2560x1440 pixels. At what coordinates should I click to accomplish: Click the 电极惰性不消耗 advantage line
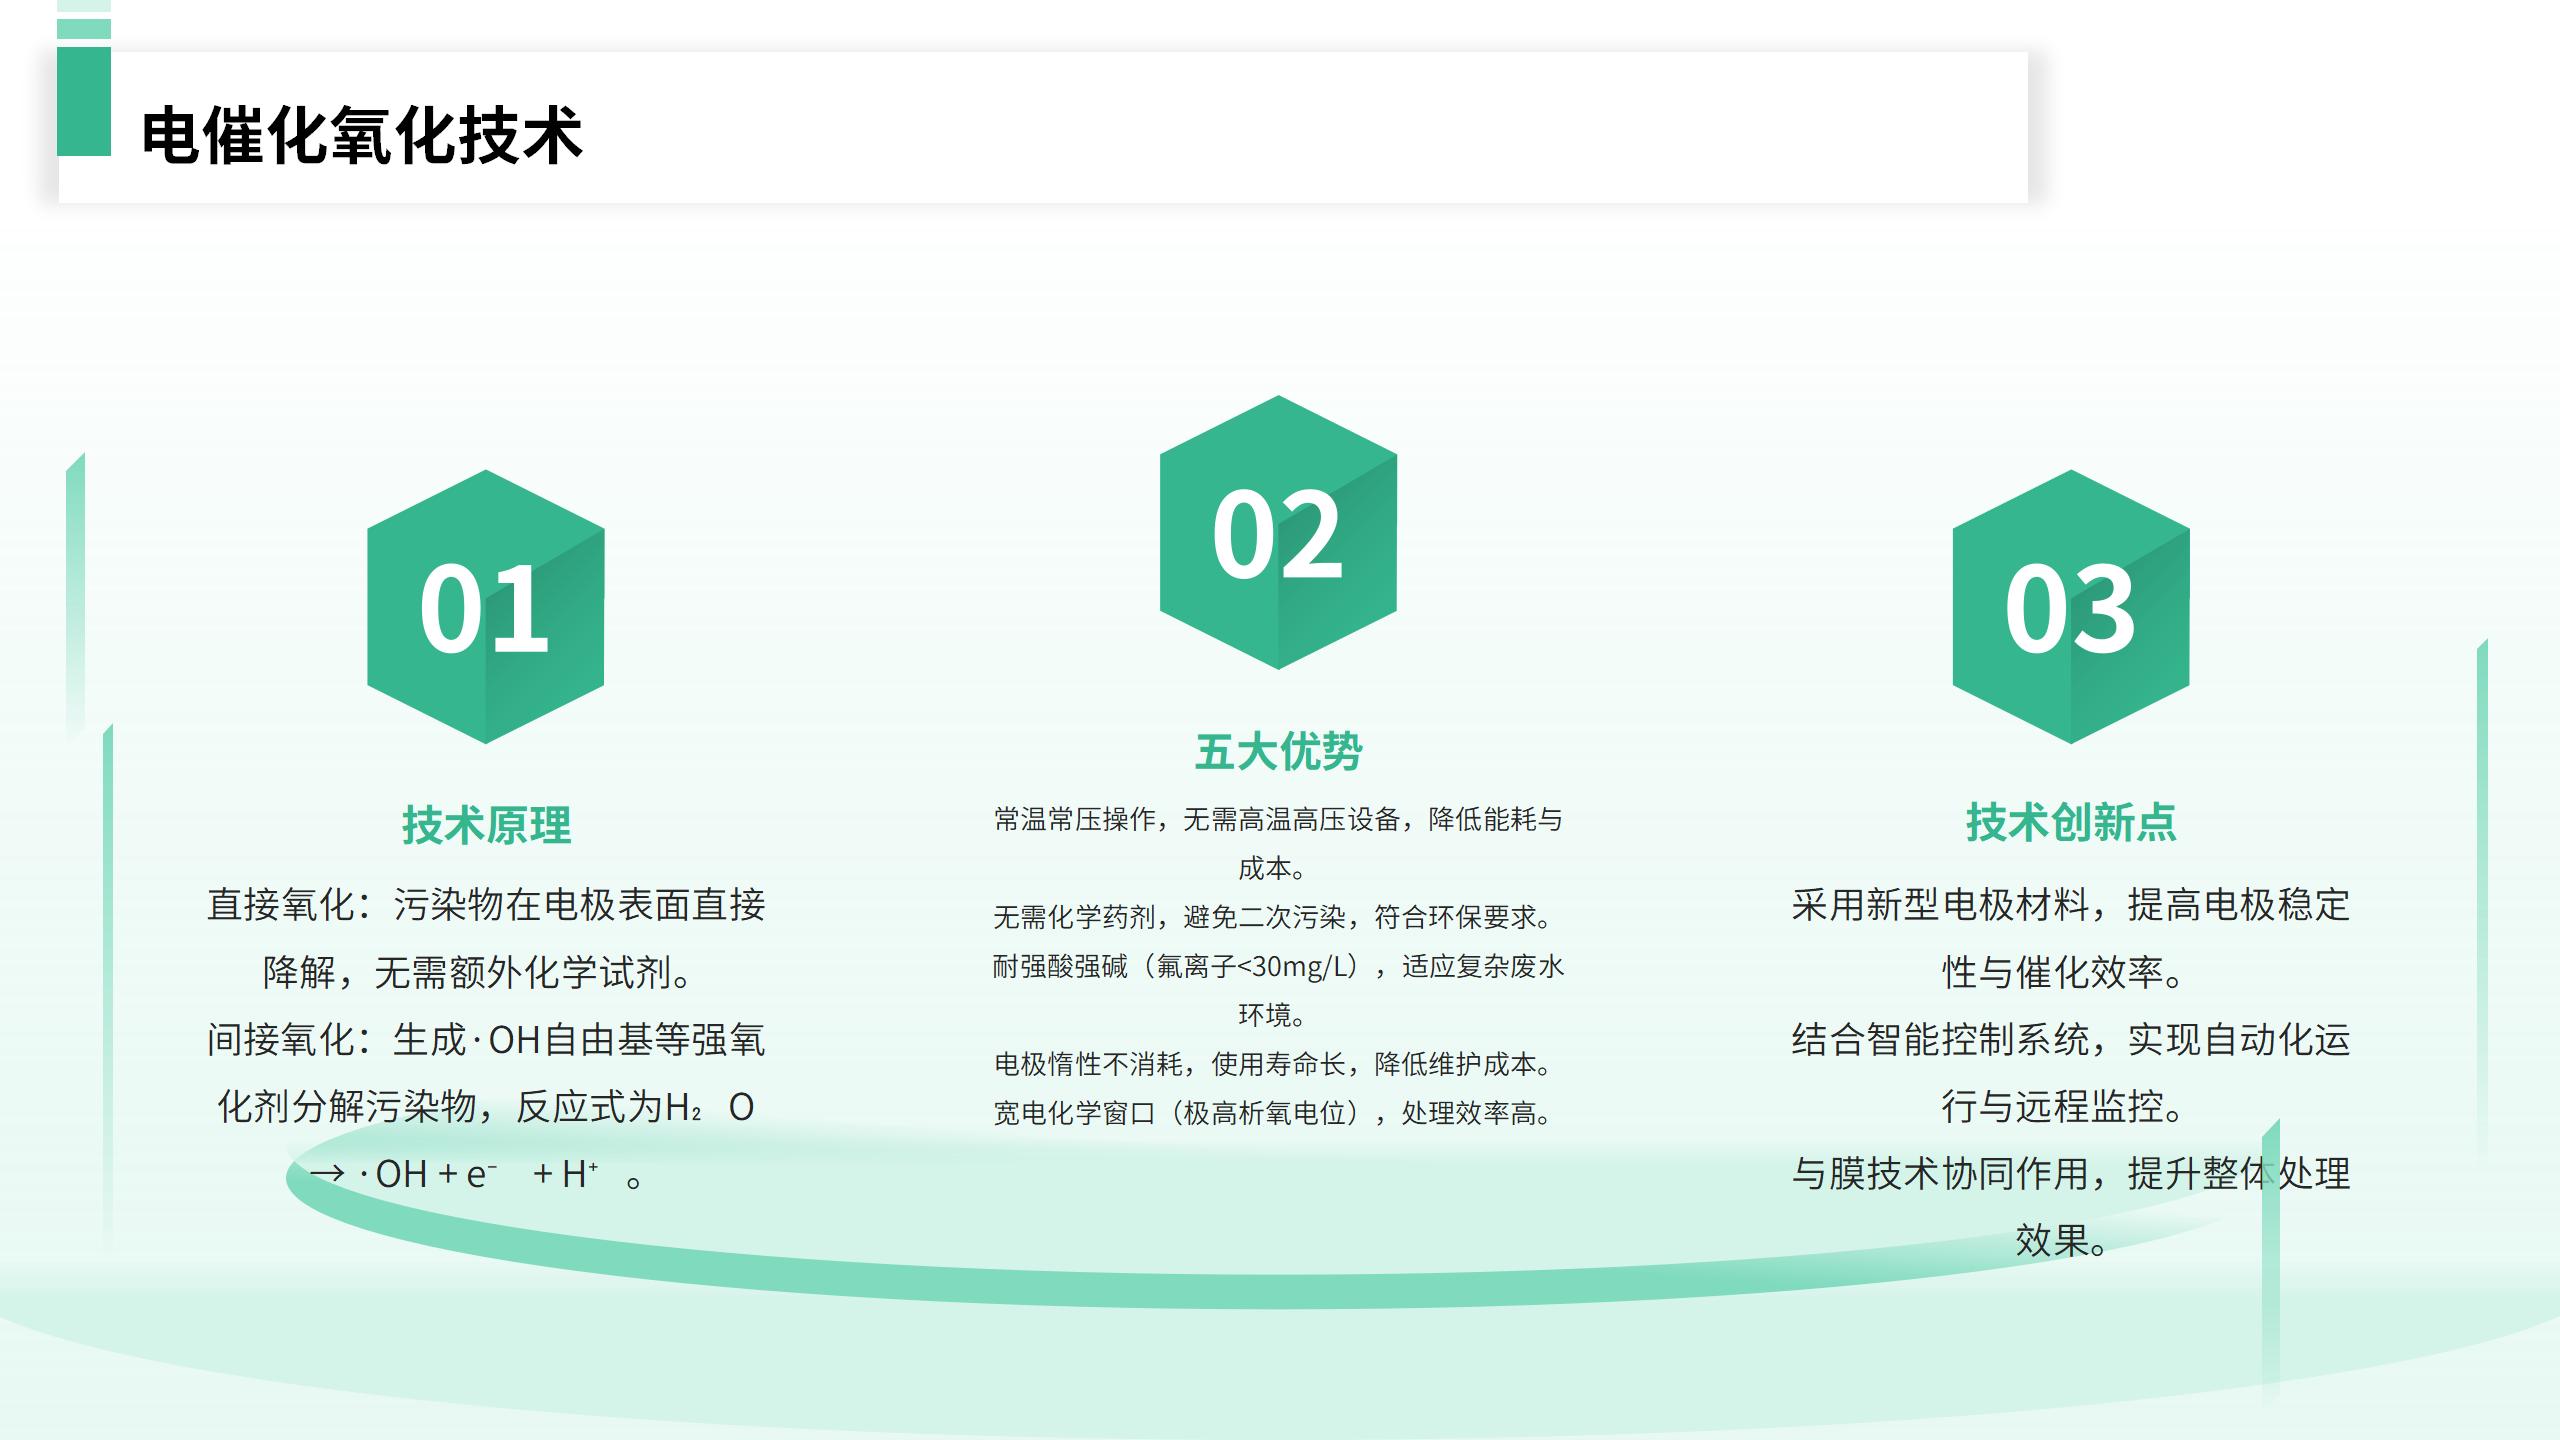1272,1064
